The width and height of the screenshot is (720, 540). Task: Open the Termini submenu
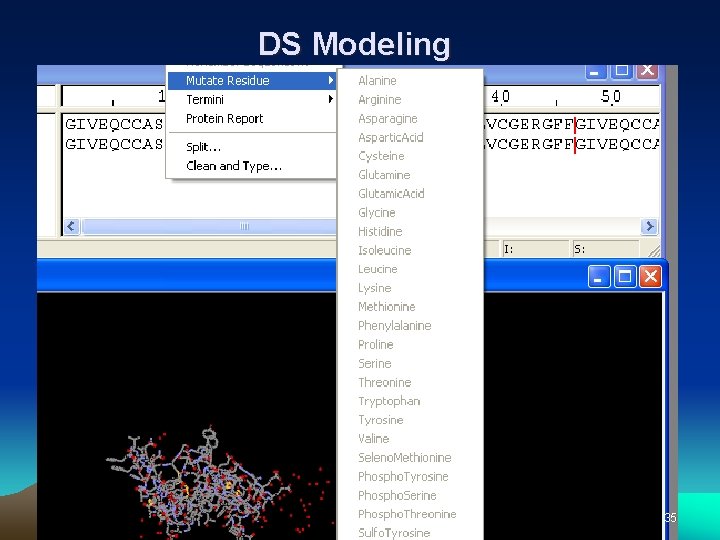(x=252, y=100)
